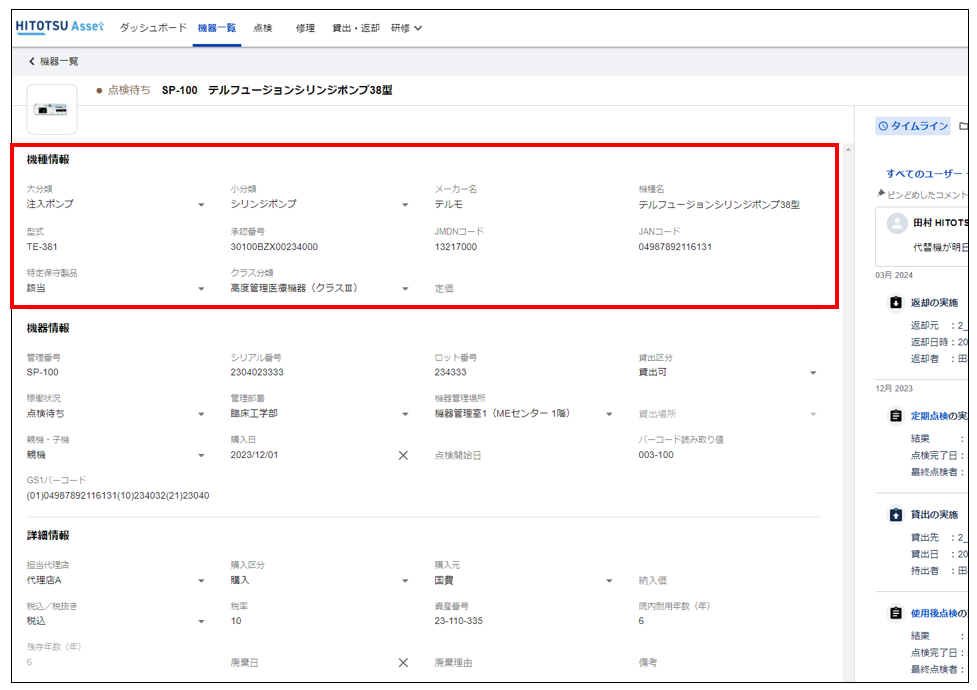Viewport: 977px width, 690px height.
Task: Click the 点検待ち status dot in the header
Action: point(99,90)
